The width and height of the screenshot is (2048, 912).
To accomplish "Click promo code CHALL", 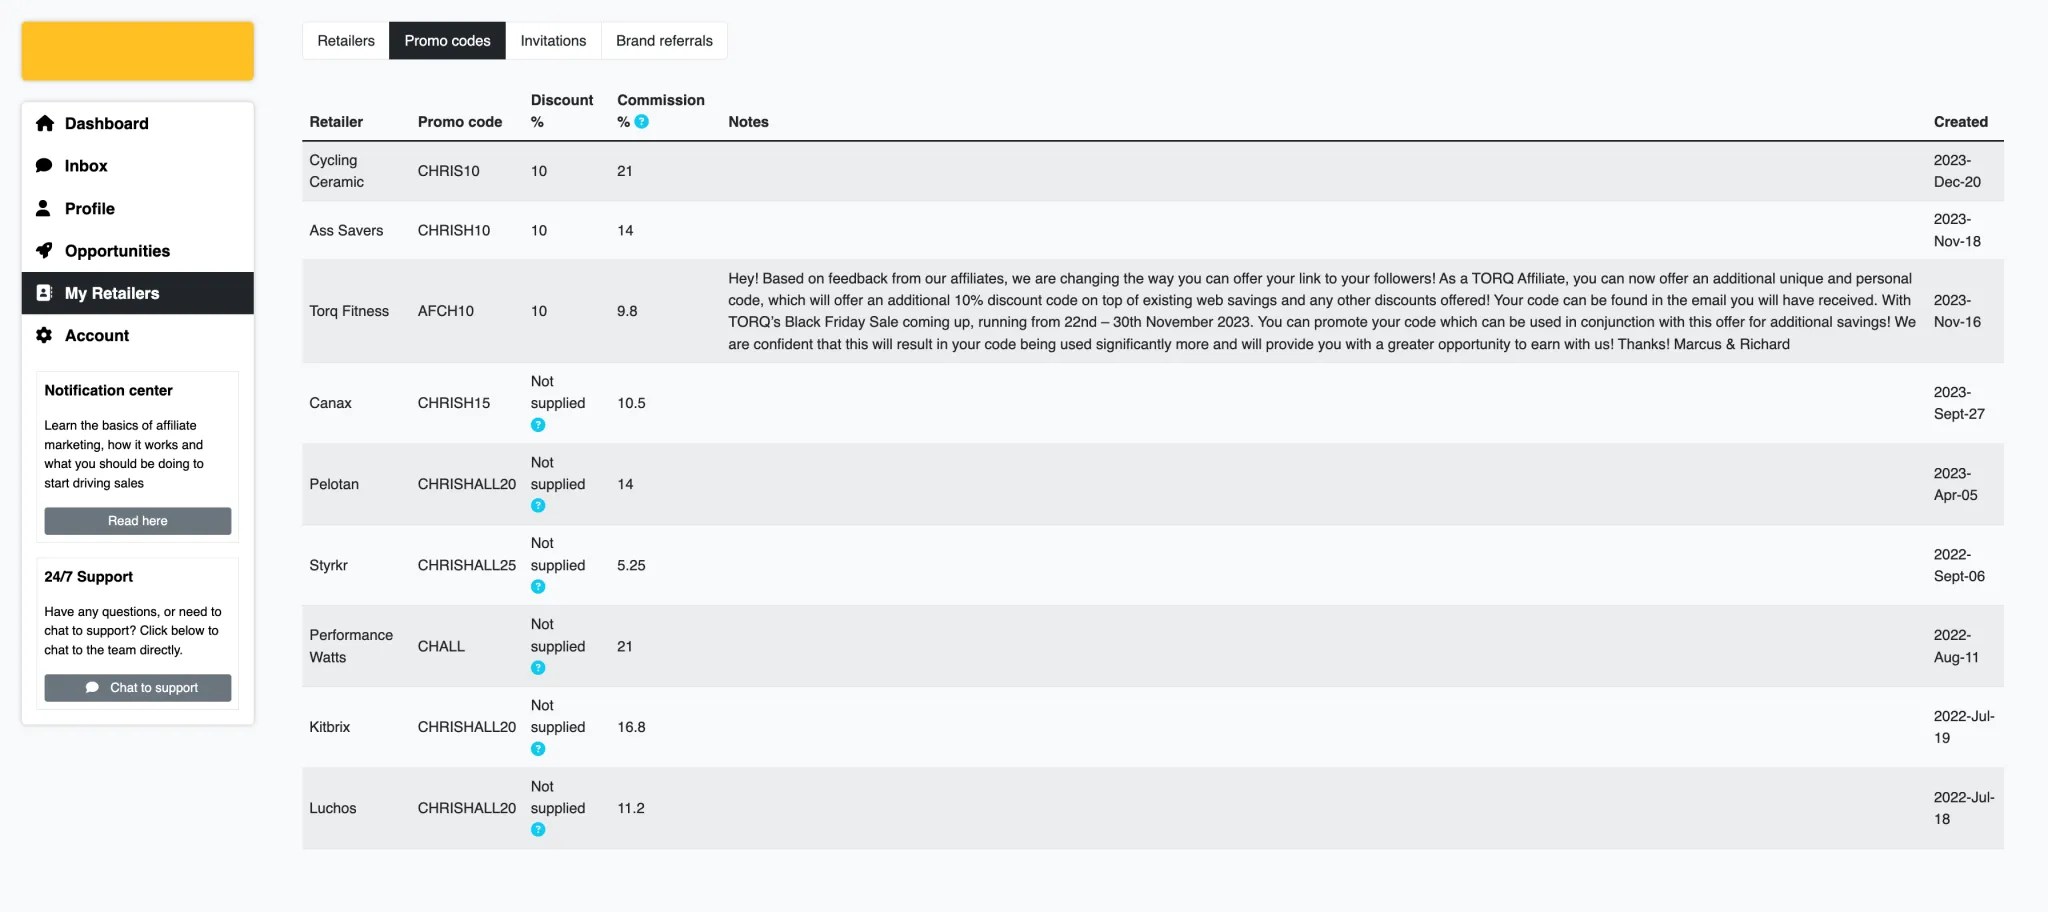I will pos(441,646).
